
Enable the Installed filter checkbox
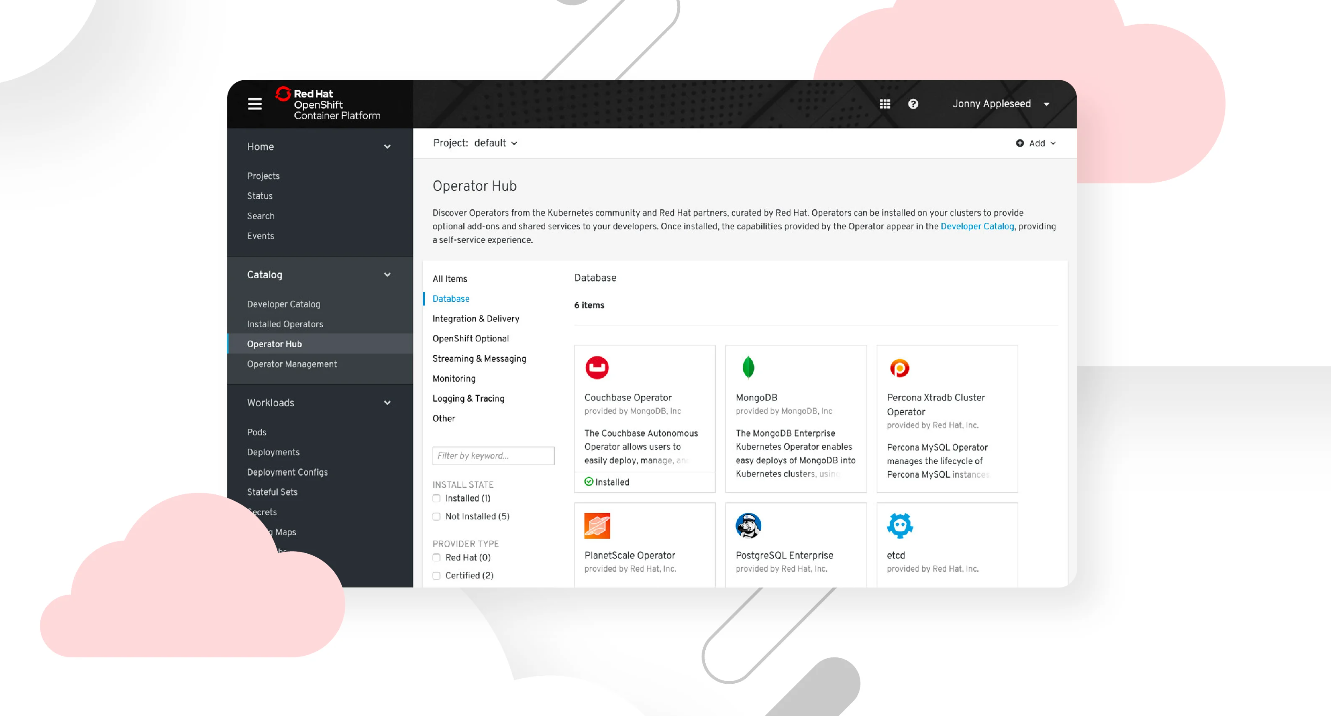pos(435,498)
